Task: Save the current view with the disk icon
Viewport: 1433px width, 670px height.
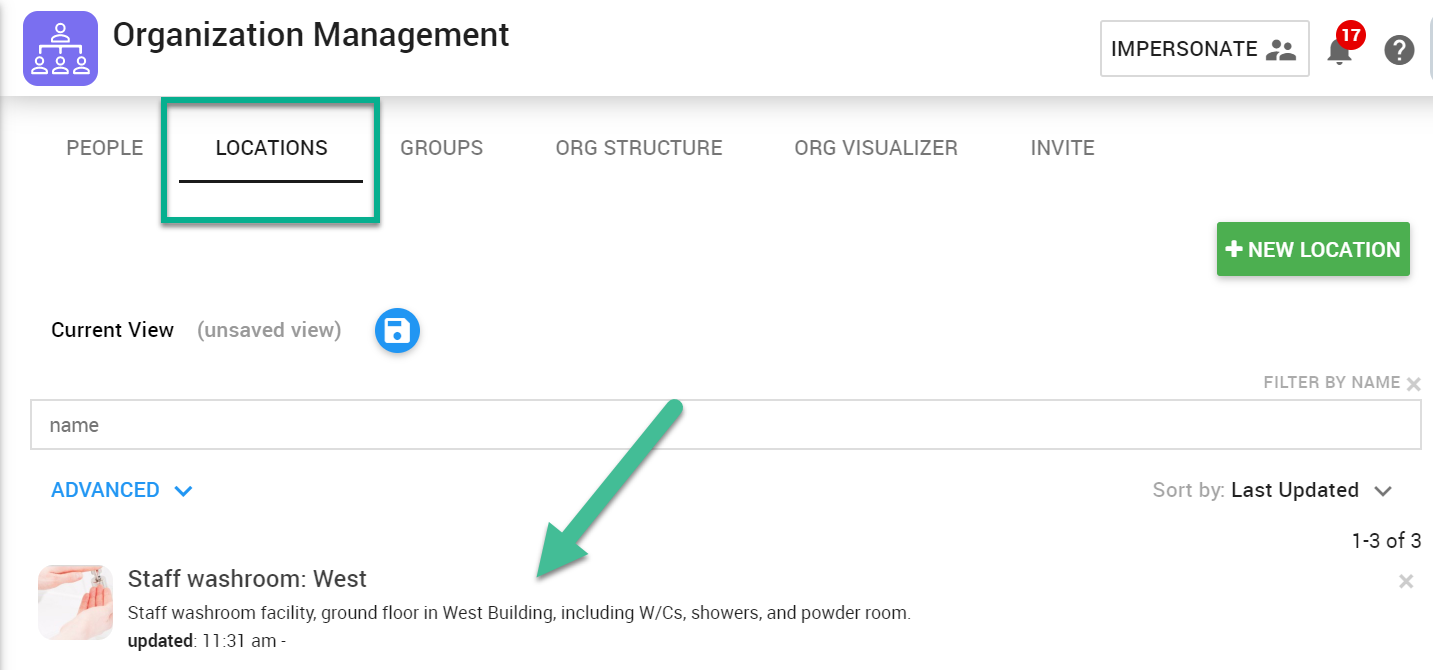Action: 397,331
